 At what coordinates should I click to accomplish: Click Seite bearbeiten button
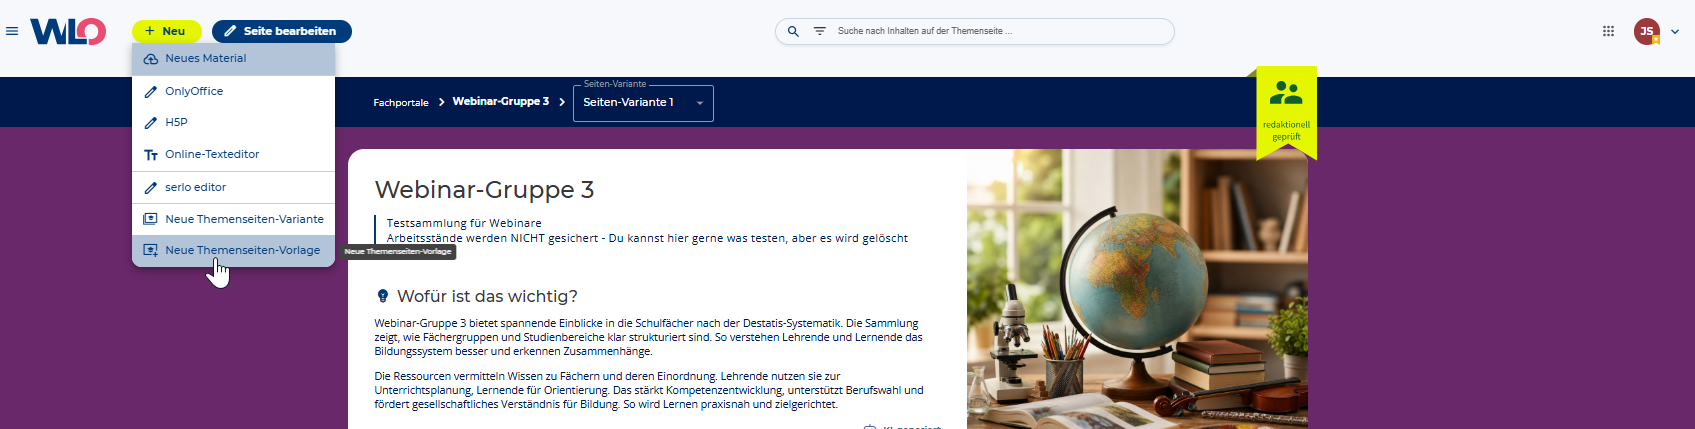(282, 31)
